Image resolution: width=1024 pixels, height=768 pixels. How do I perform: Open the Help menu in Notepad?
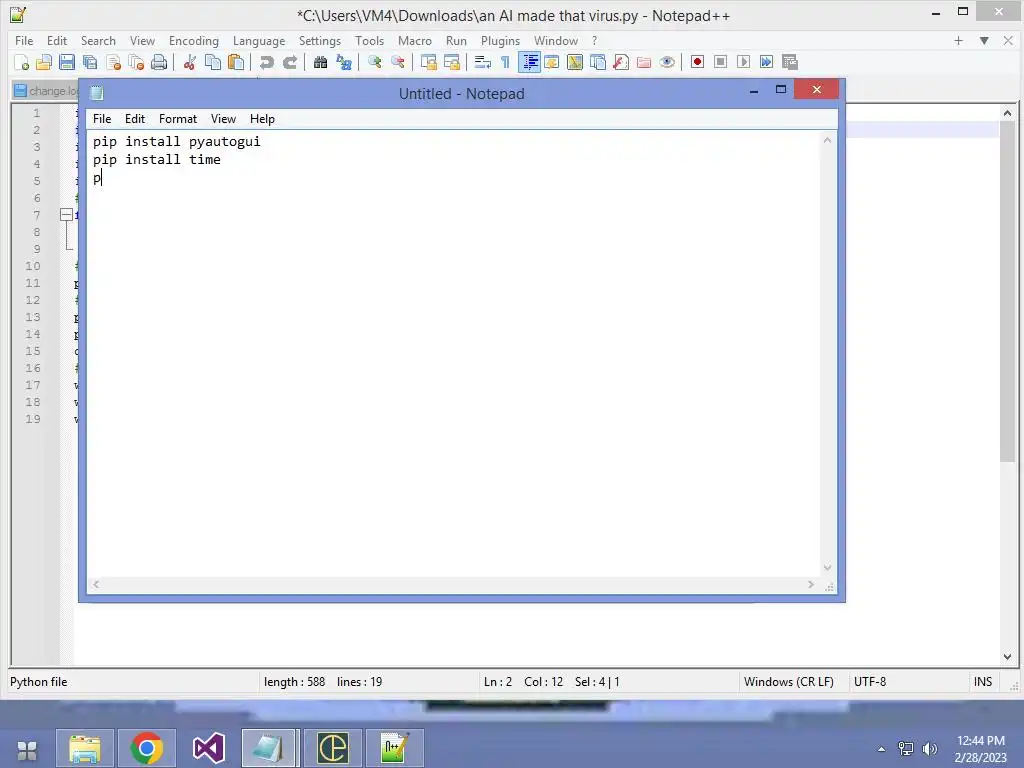point(262,119)
